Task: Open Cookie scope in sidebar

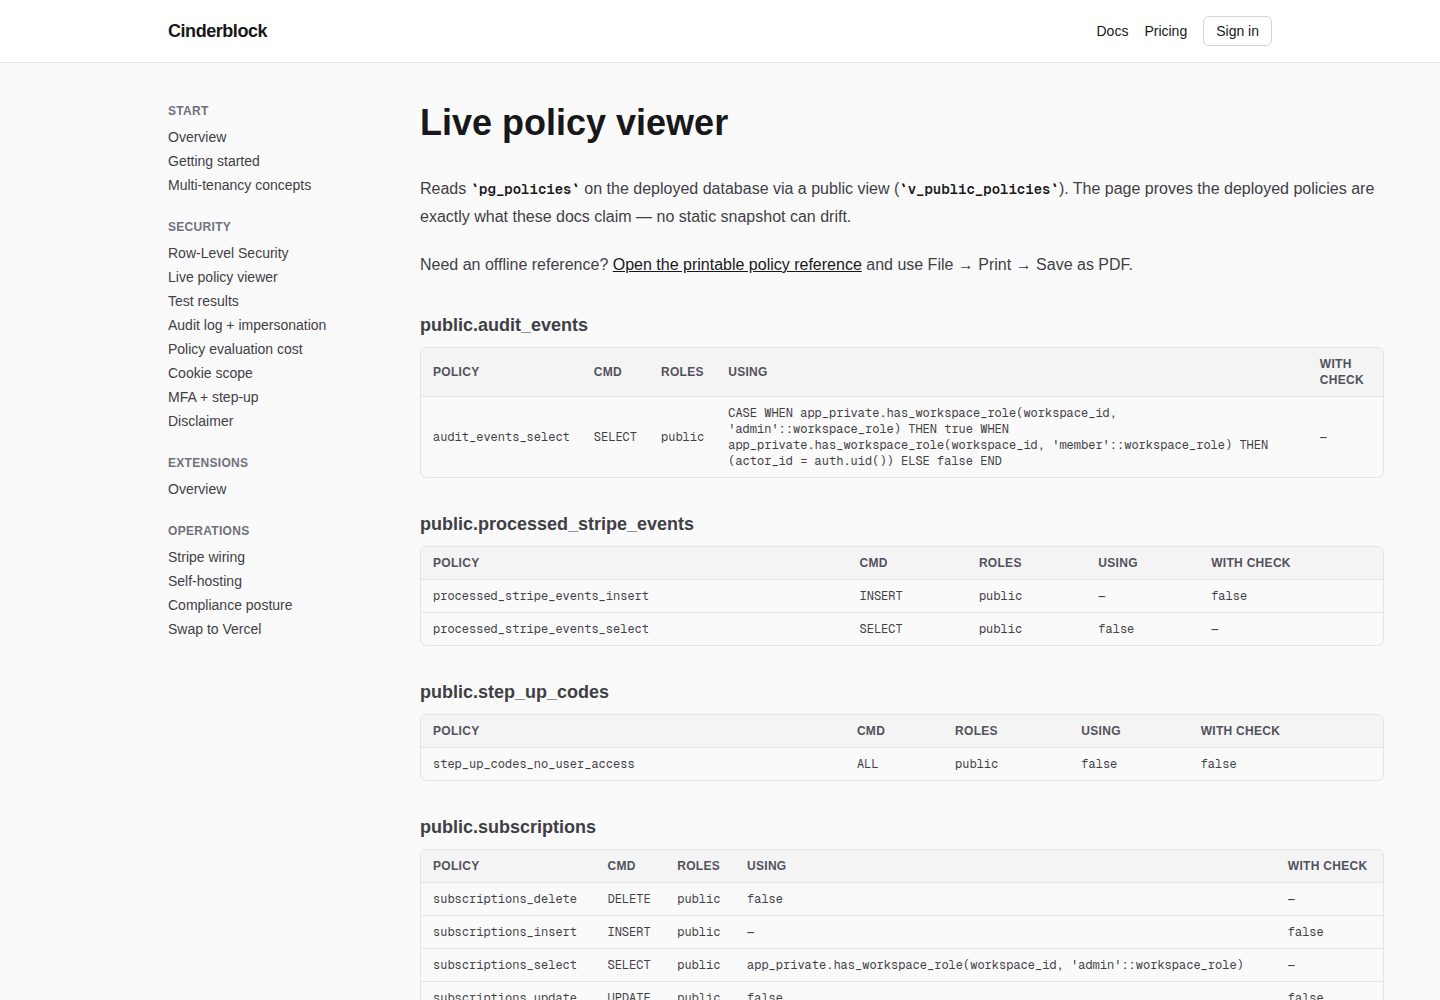Action: (210, 373)
